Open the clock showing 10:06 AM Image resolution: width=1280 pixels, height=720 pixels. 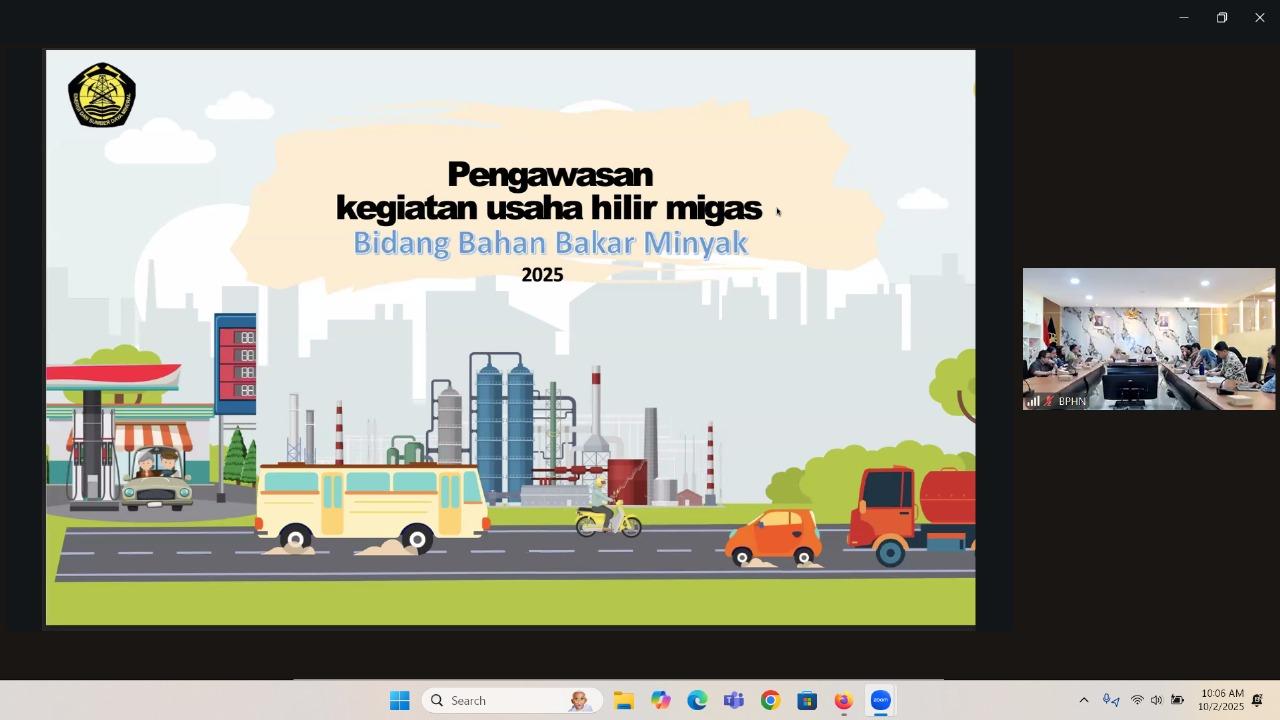[1221, 700]
